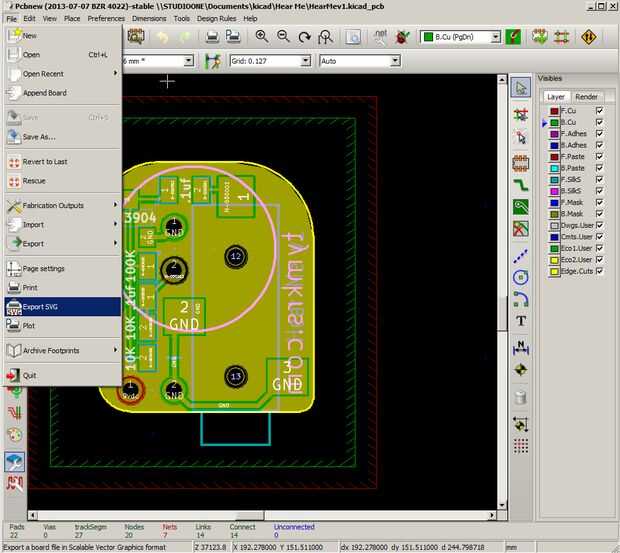Toggle F.Cu layer visibility checkbox

[599, 111]
